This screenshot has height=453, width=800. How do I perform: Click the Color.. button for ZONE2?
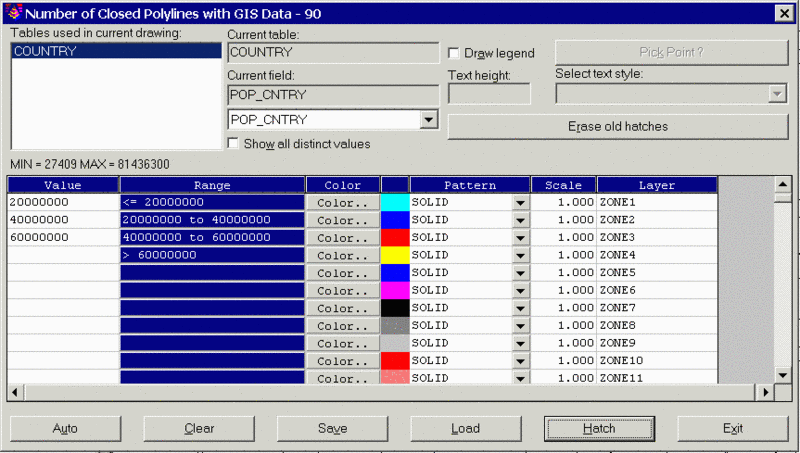343,220
